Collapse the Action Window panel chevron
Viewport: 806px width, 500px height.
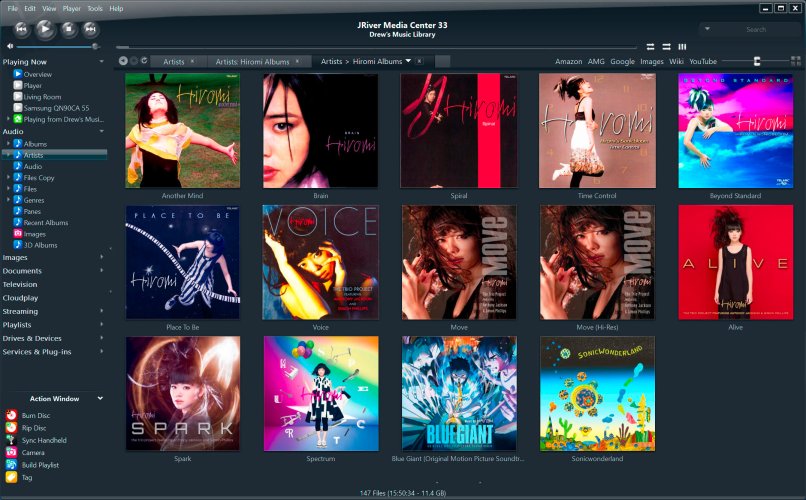pos(100,398)
